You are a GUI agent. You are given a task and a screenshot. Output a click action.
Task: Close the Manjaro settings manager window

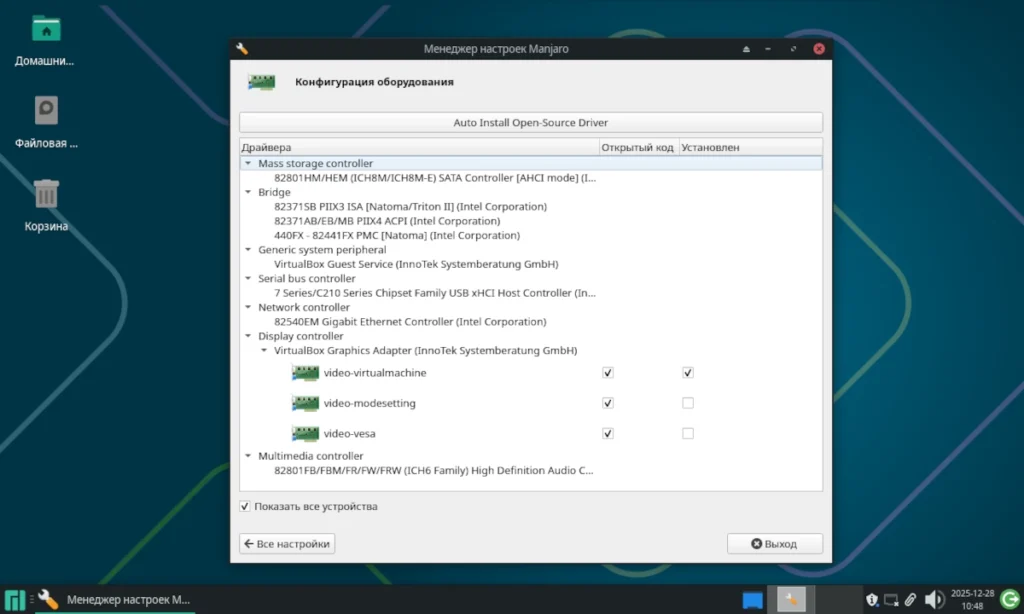click(819, 49)
